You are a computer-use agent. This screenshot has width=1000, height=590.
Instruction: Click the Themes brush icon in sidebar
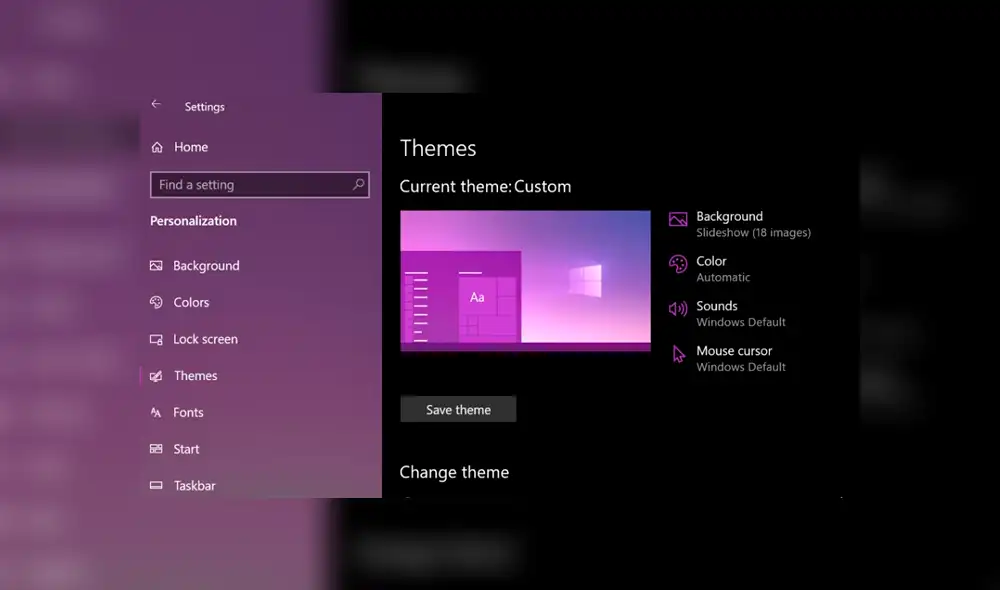(x=155, y=375)
